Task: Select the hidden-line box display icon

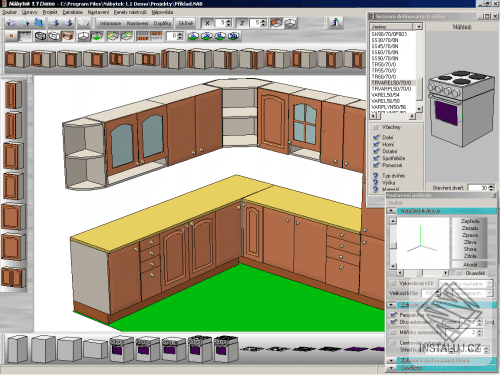Action: (x=54, y=36)
